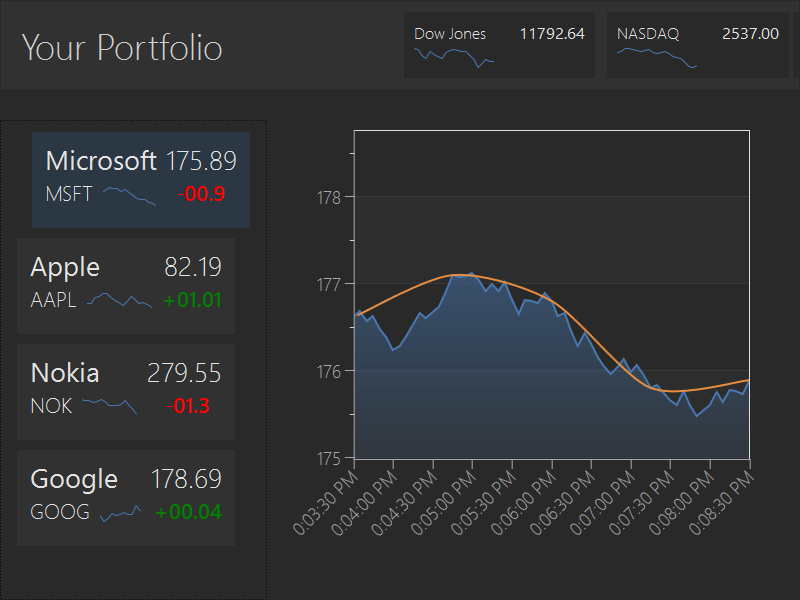Click the red -01.3 change value

click(188, 406)
